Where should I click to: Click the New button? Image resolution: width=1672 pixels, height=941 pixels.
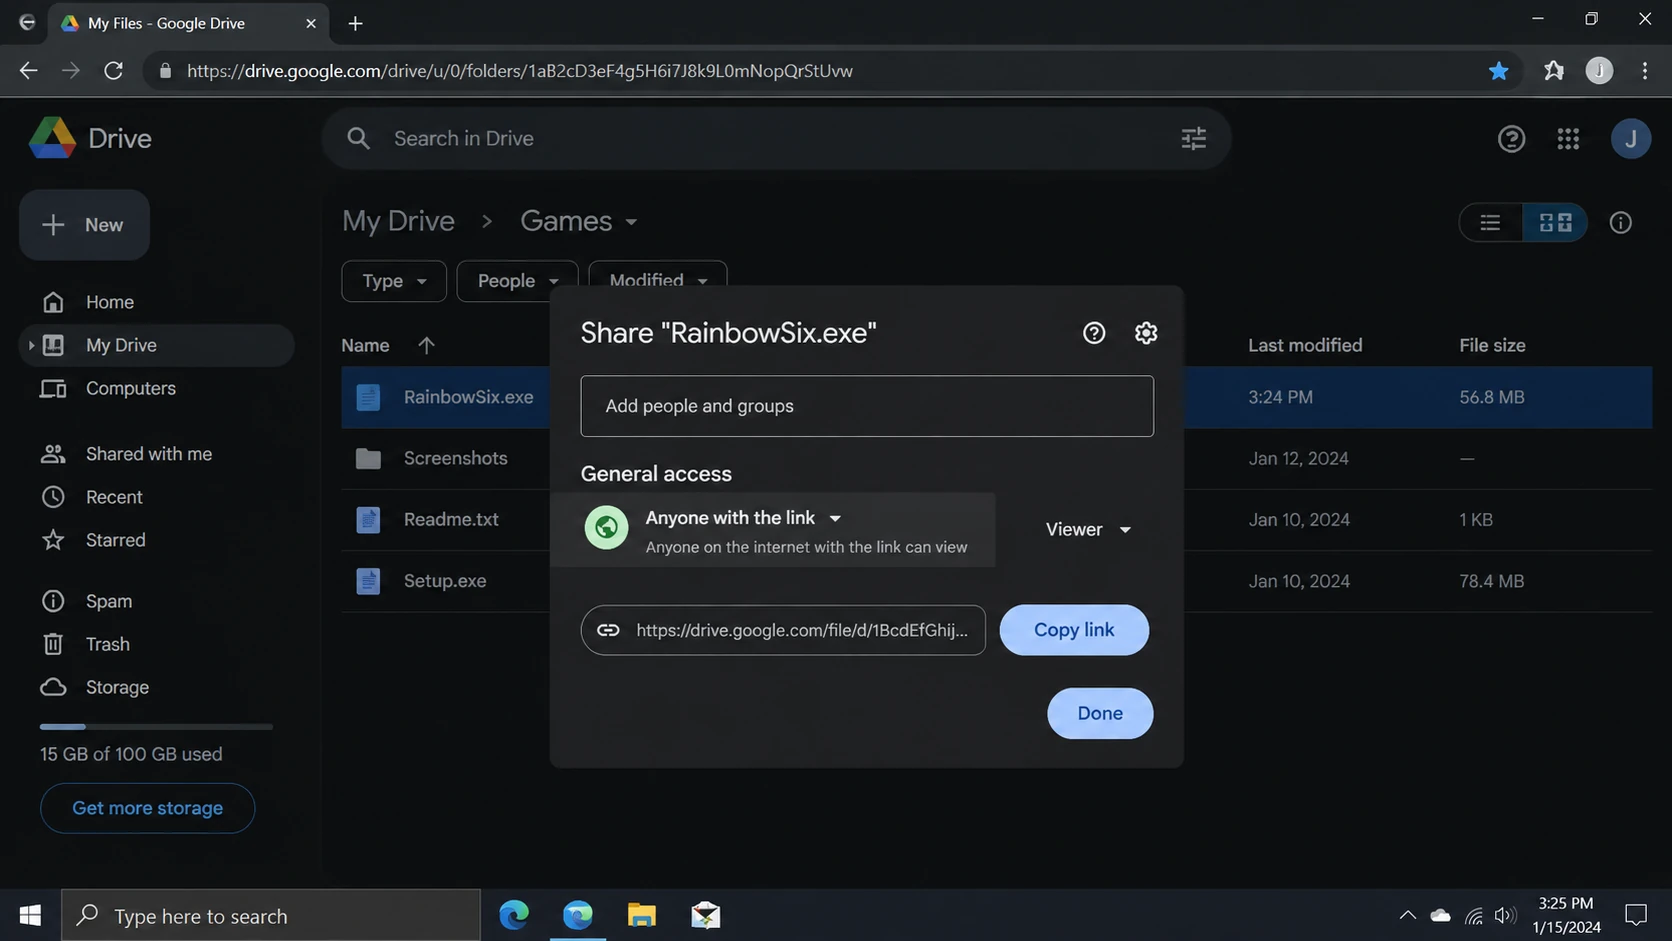pos(84,225)
